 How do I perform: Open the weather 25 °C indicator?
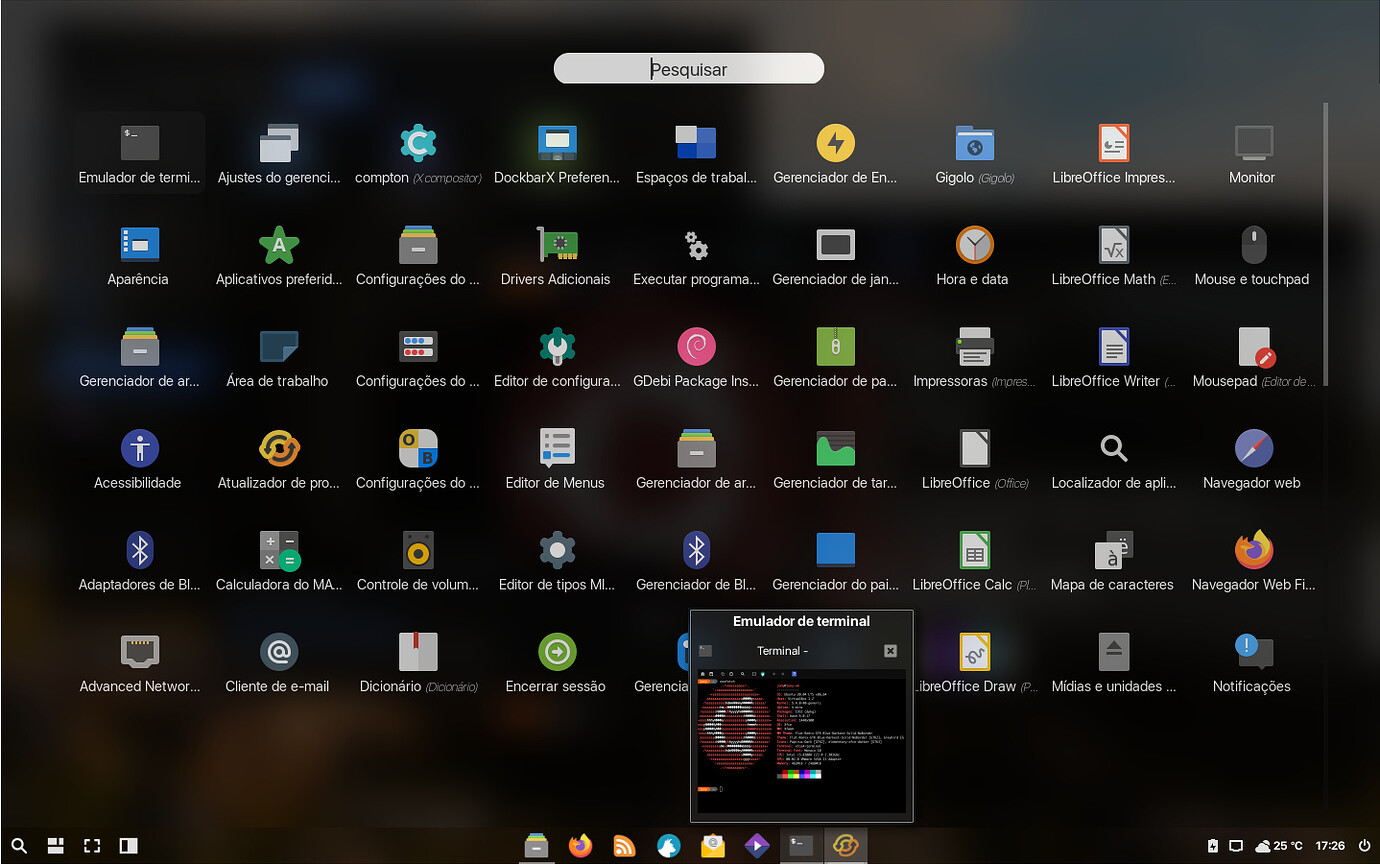point(1278,846)
